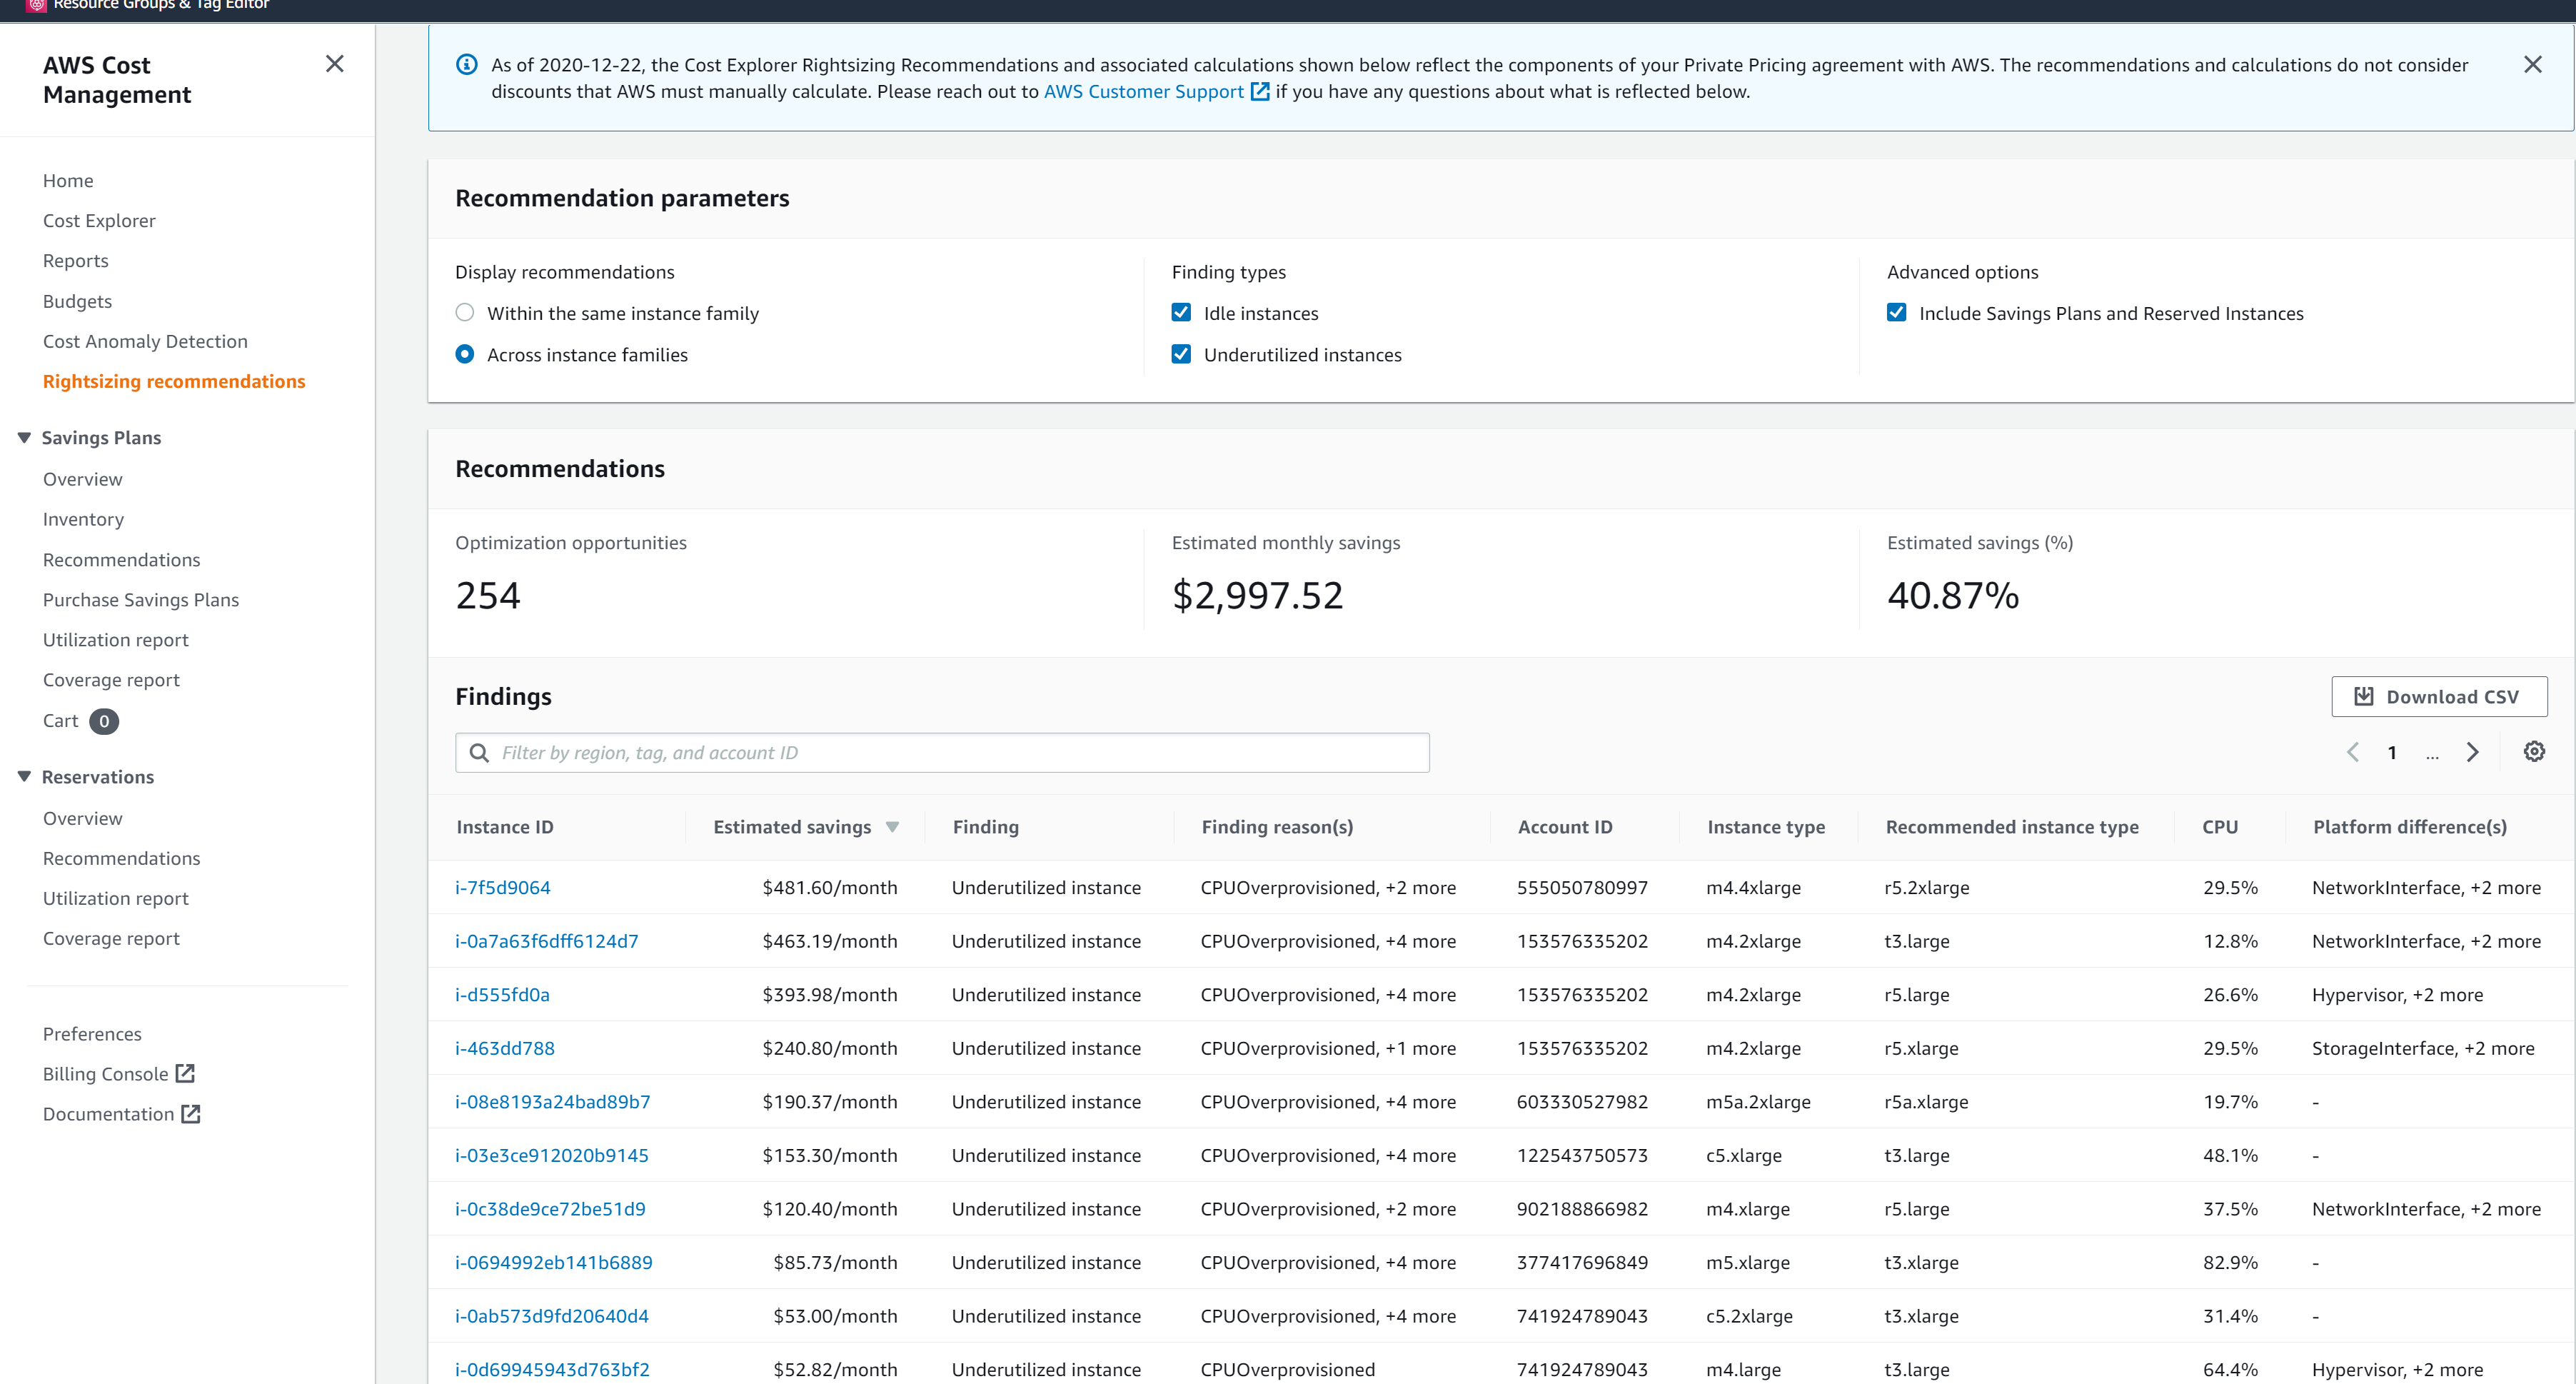Select Within the same instance family option

tap(464, 312)
